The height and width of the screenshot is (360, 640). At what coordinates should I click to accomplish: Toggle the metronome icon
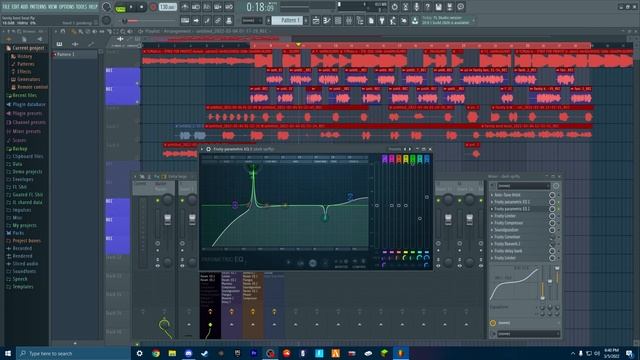185,7
